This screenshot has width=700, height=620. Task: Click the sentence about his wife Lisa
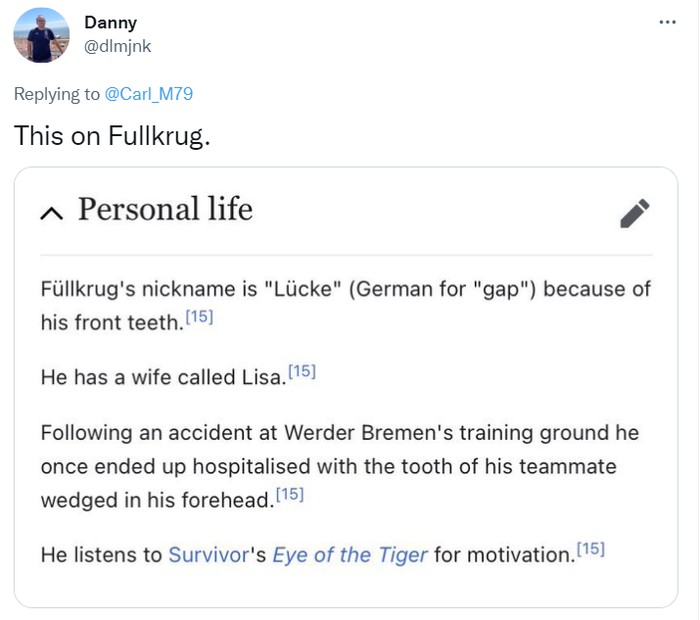162,377
